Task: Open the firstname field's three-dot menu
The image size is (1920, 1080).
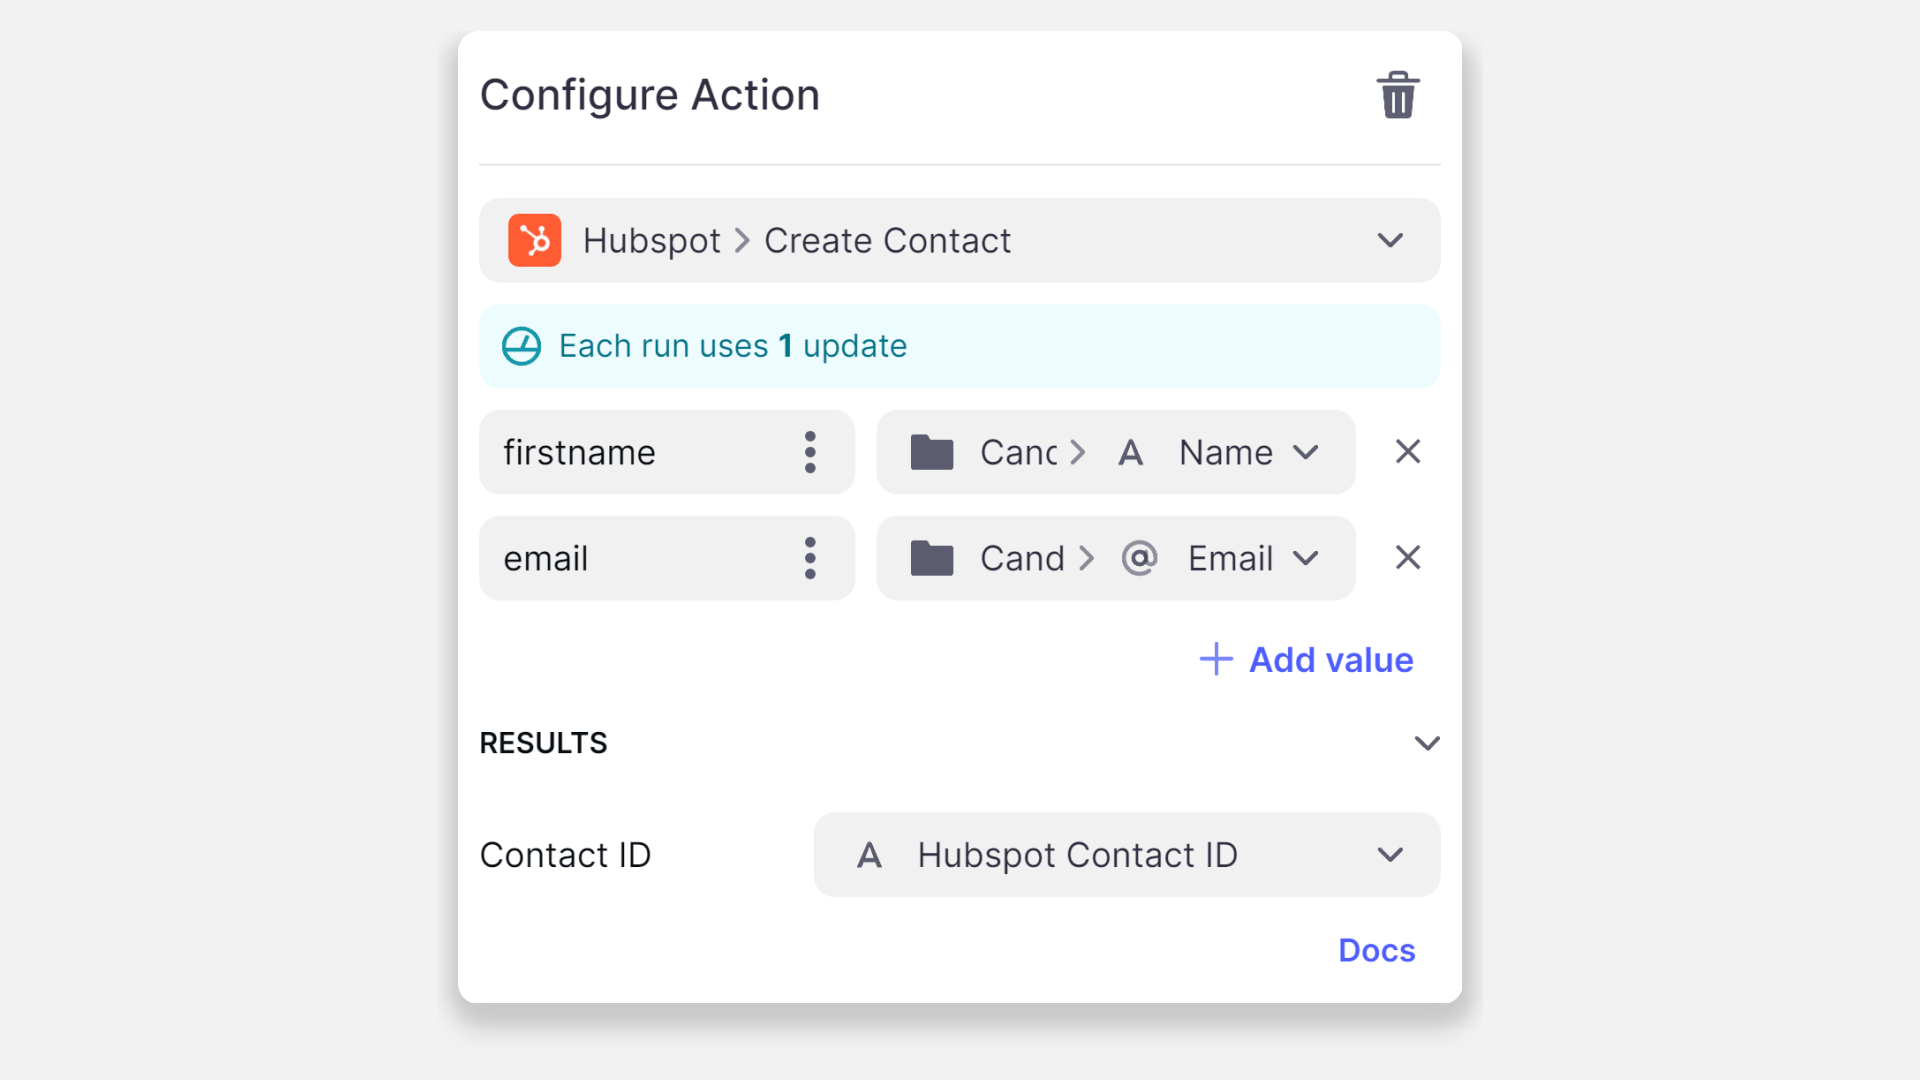Action: (810, 452)
